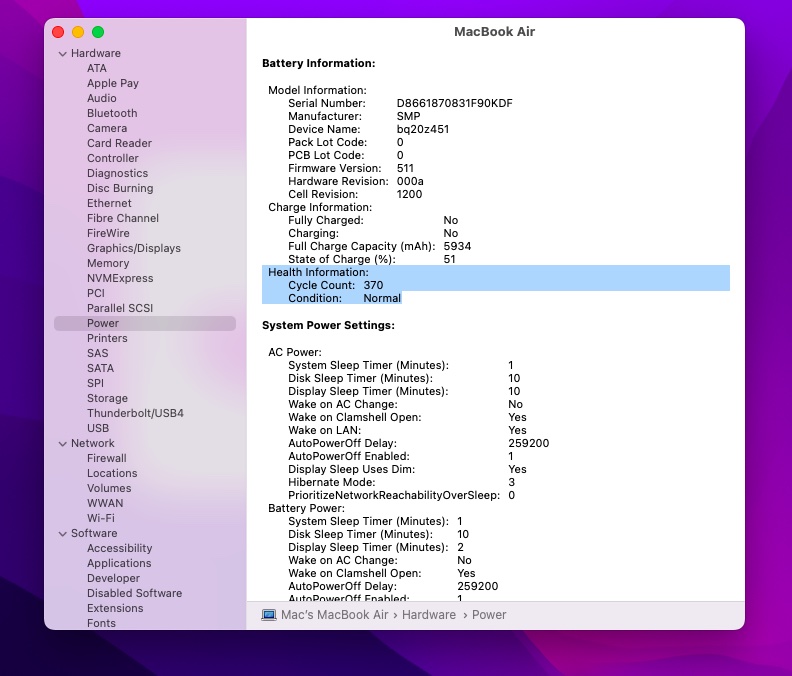Open Firewall under Network

[106, 458]
